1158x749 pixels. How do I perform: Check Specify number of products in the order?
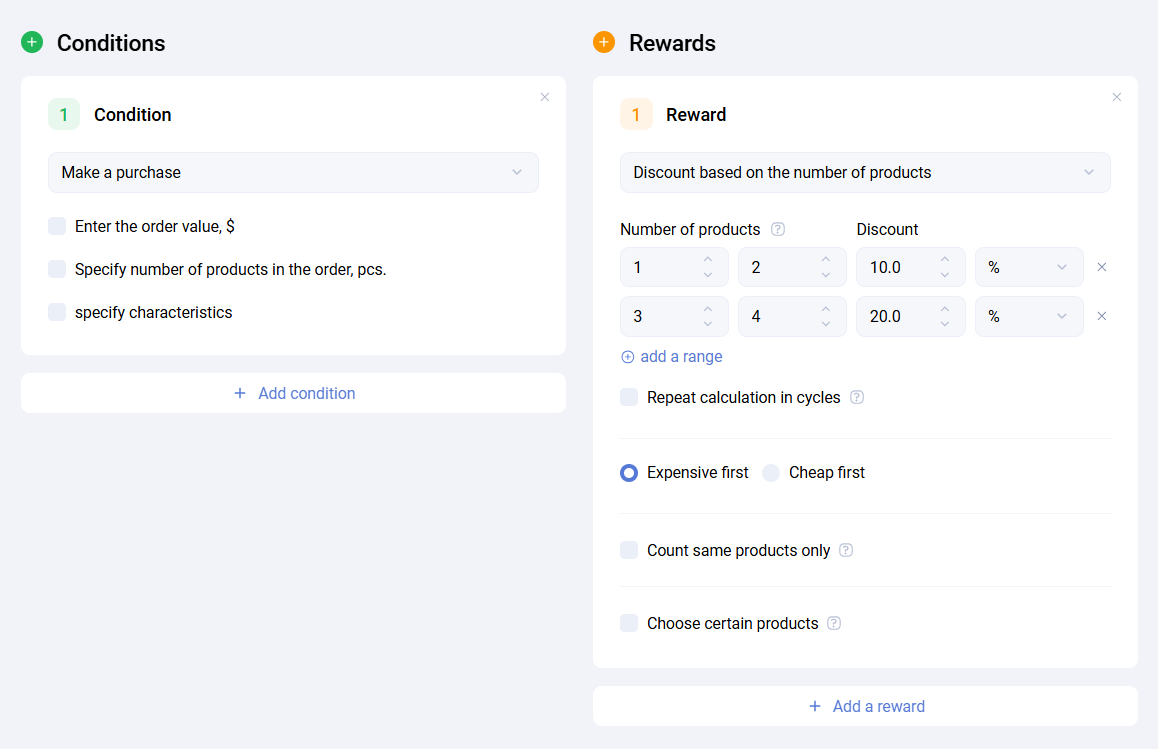coord(57,269)
